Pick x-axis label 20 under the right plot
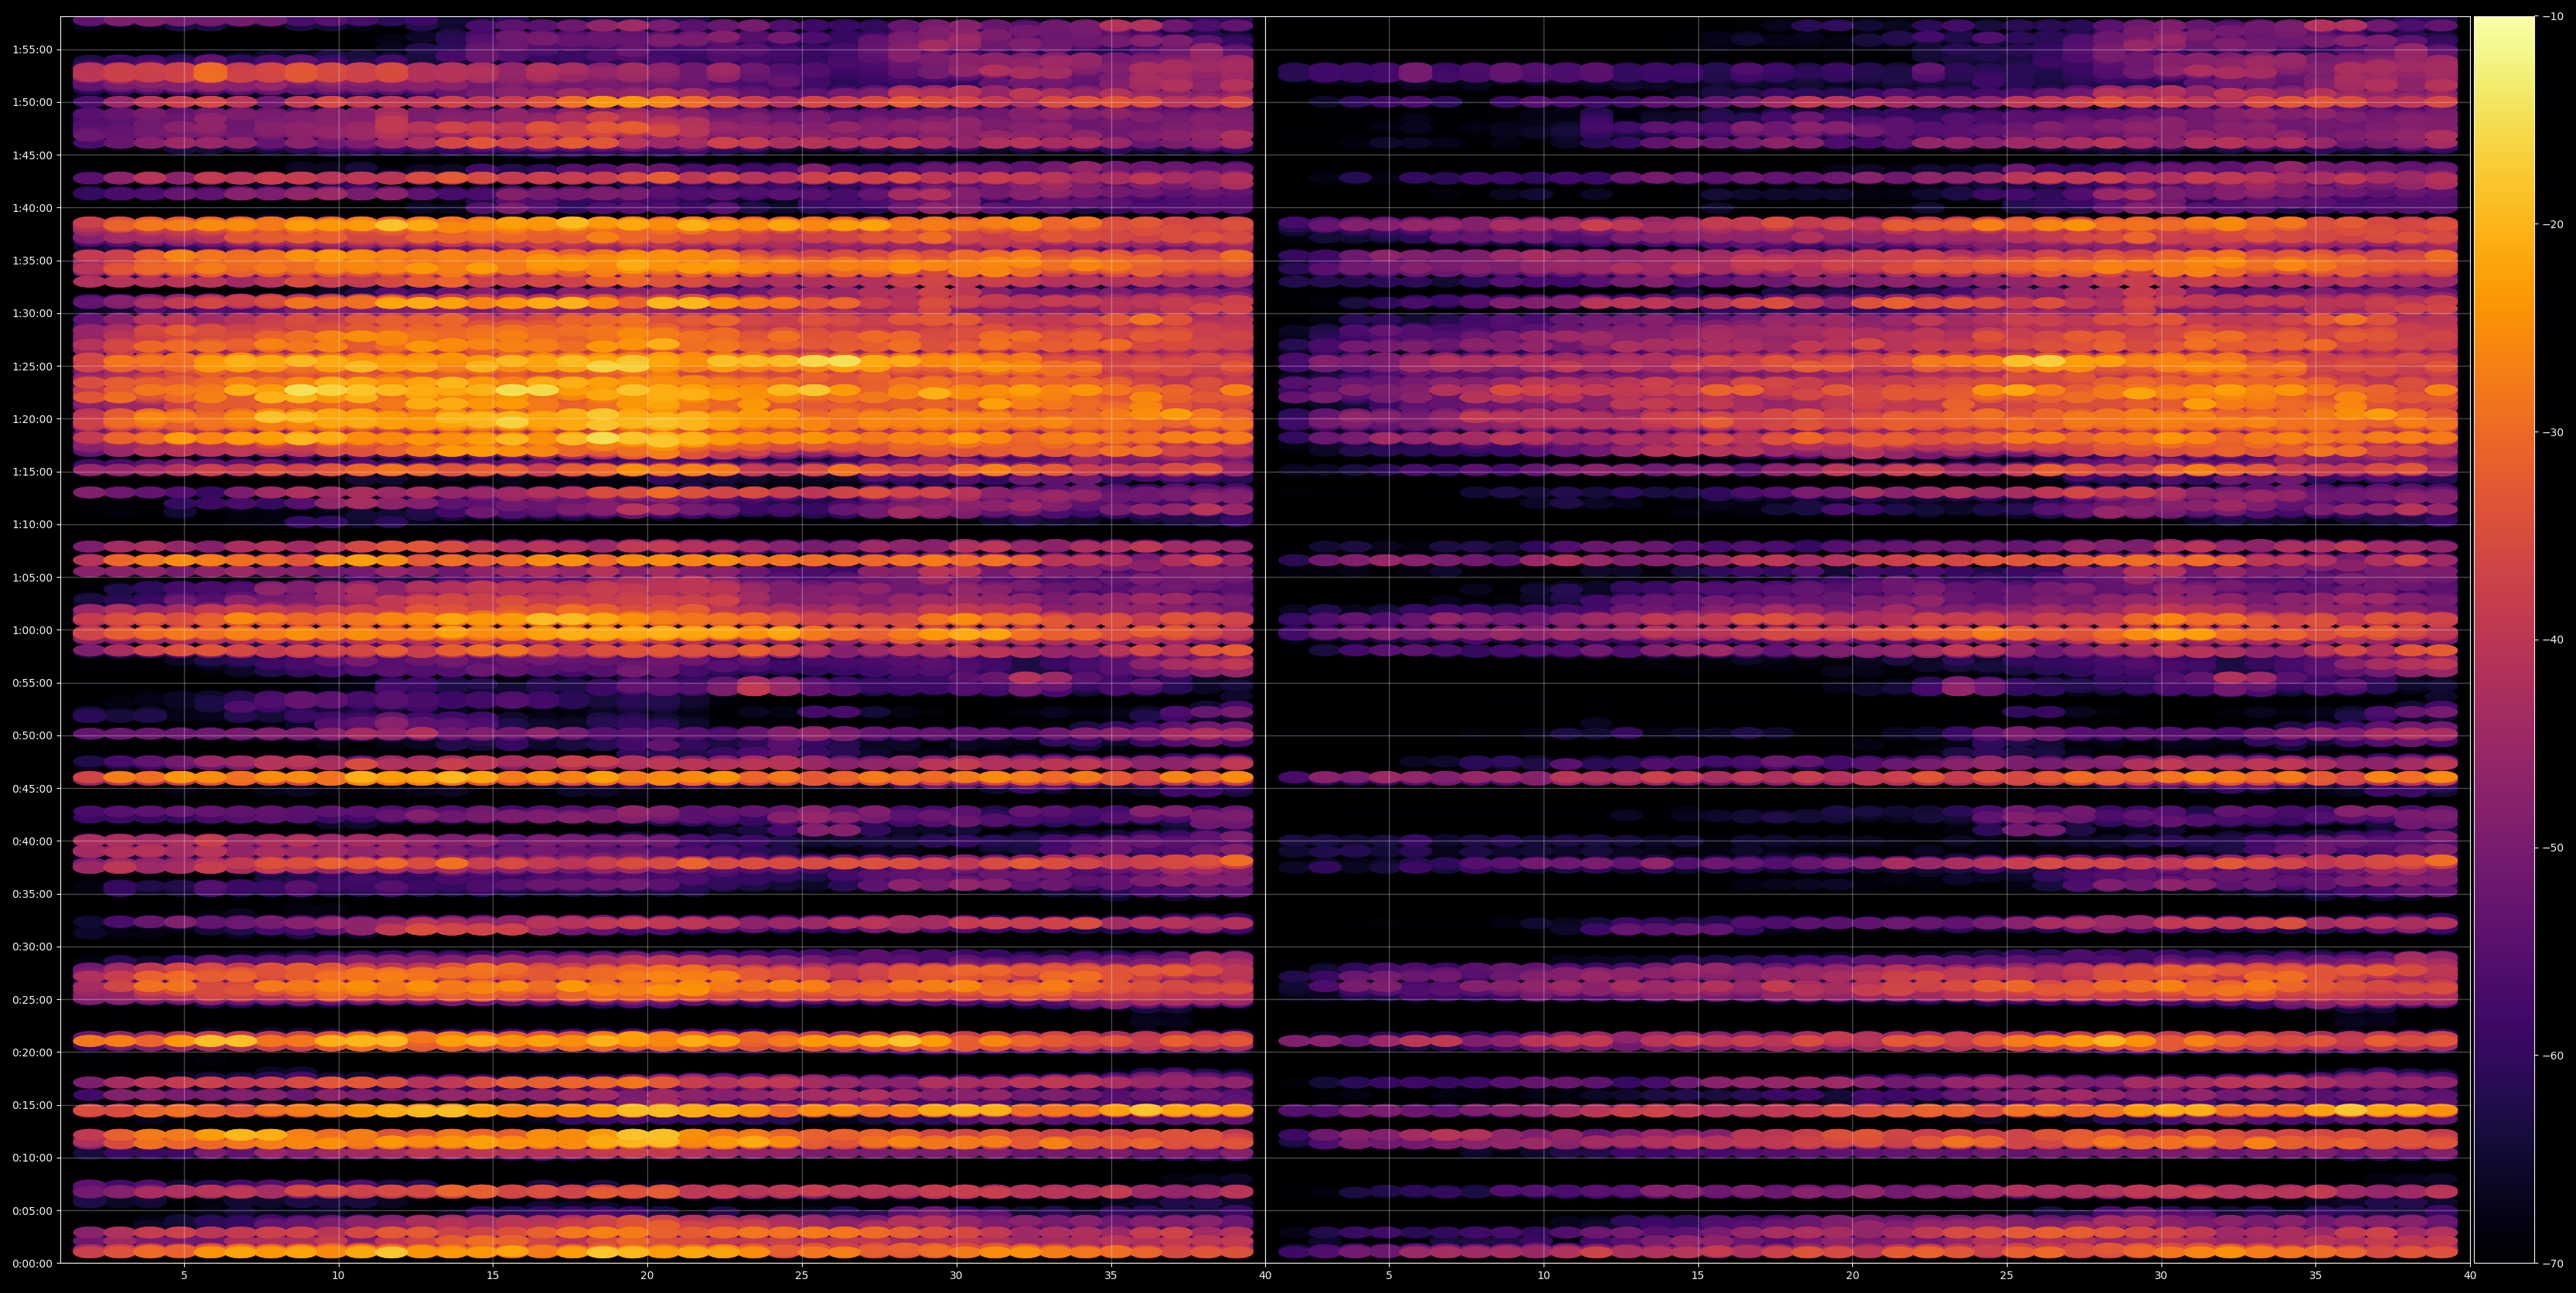Screen dimensions: 2576x1293 (1852, 1276)
